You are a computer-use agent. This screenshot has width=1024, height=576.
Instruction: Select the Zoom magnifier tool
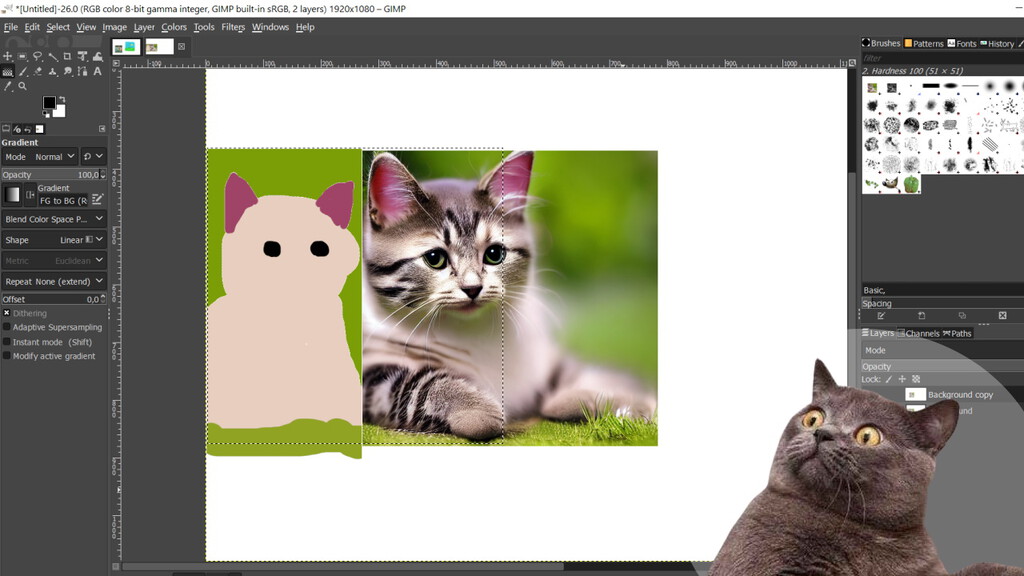[x=22, y=87]
